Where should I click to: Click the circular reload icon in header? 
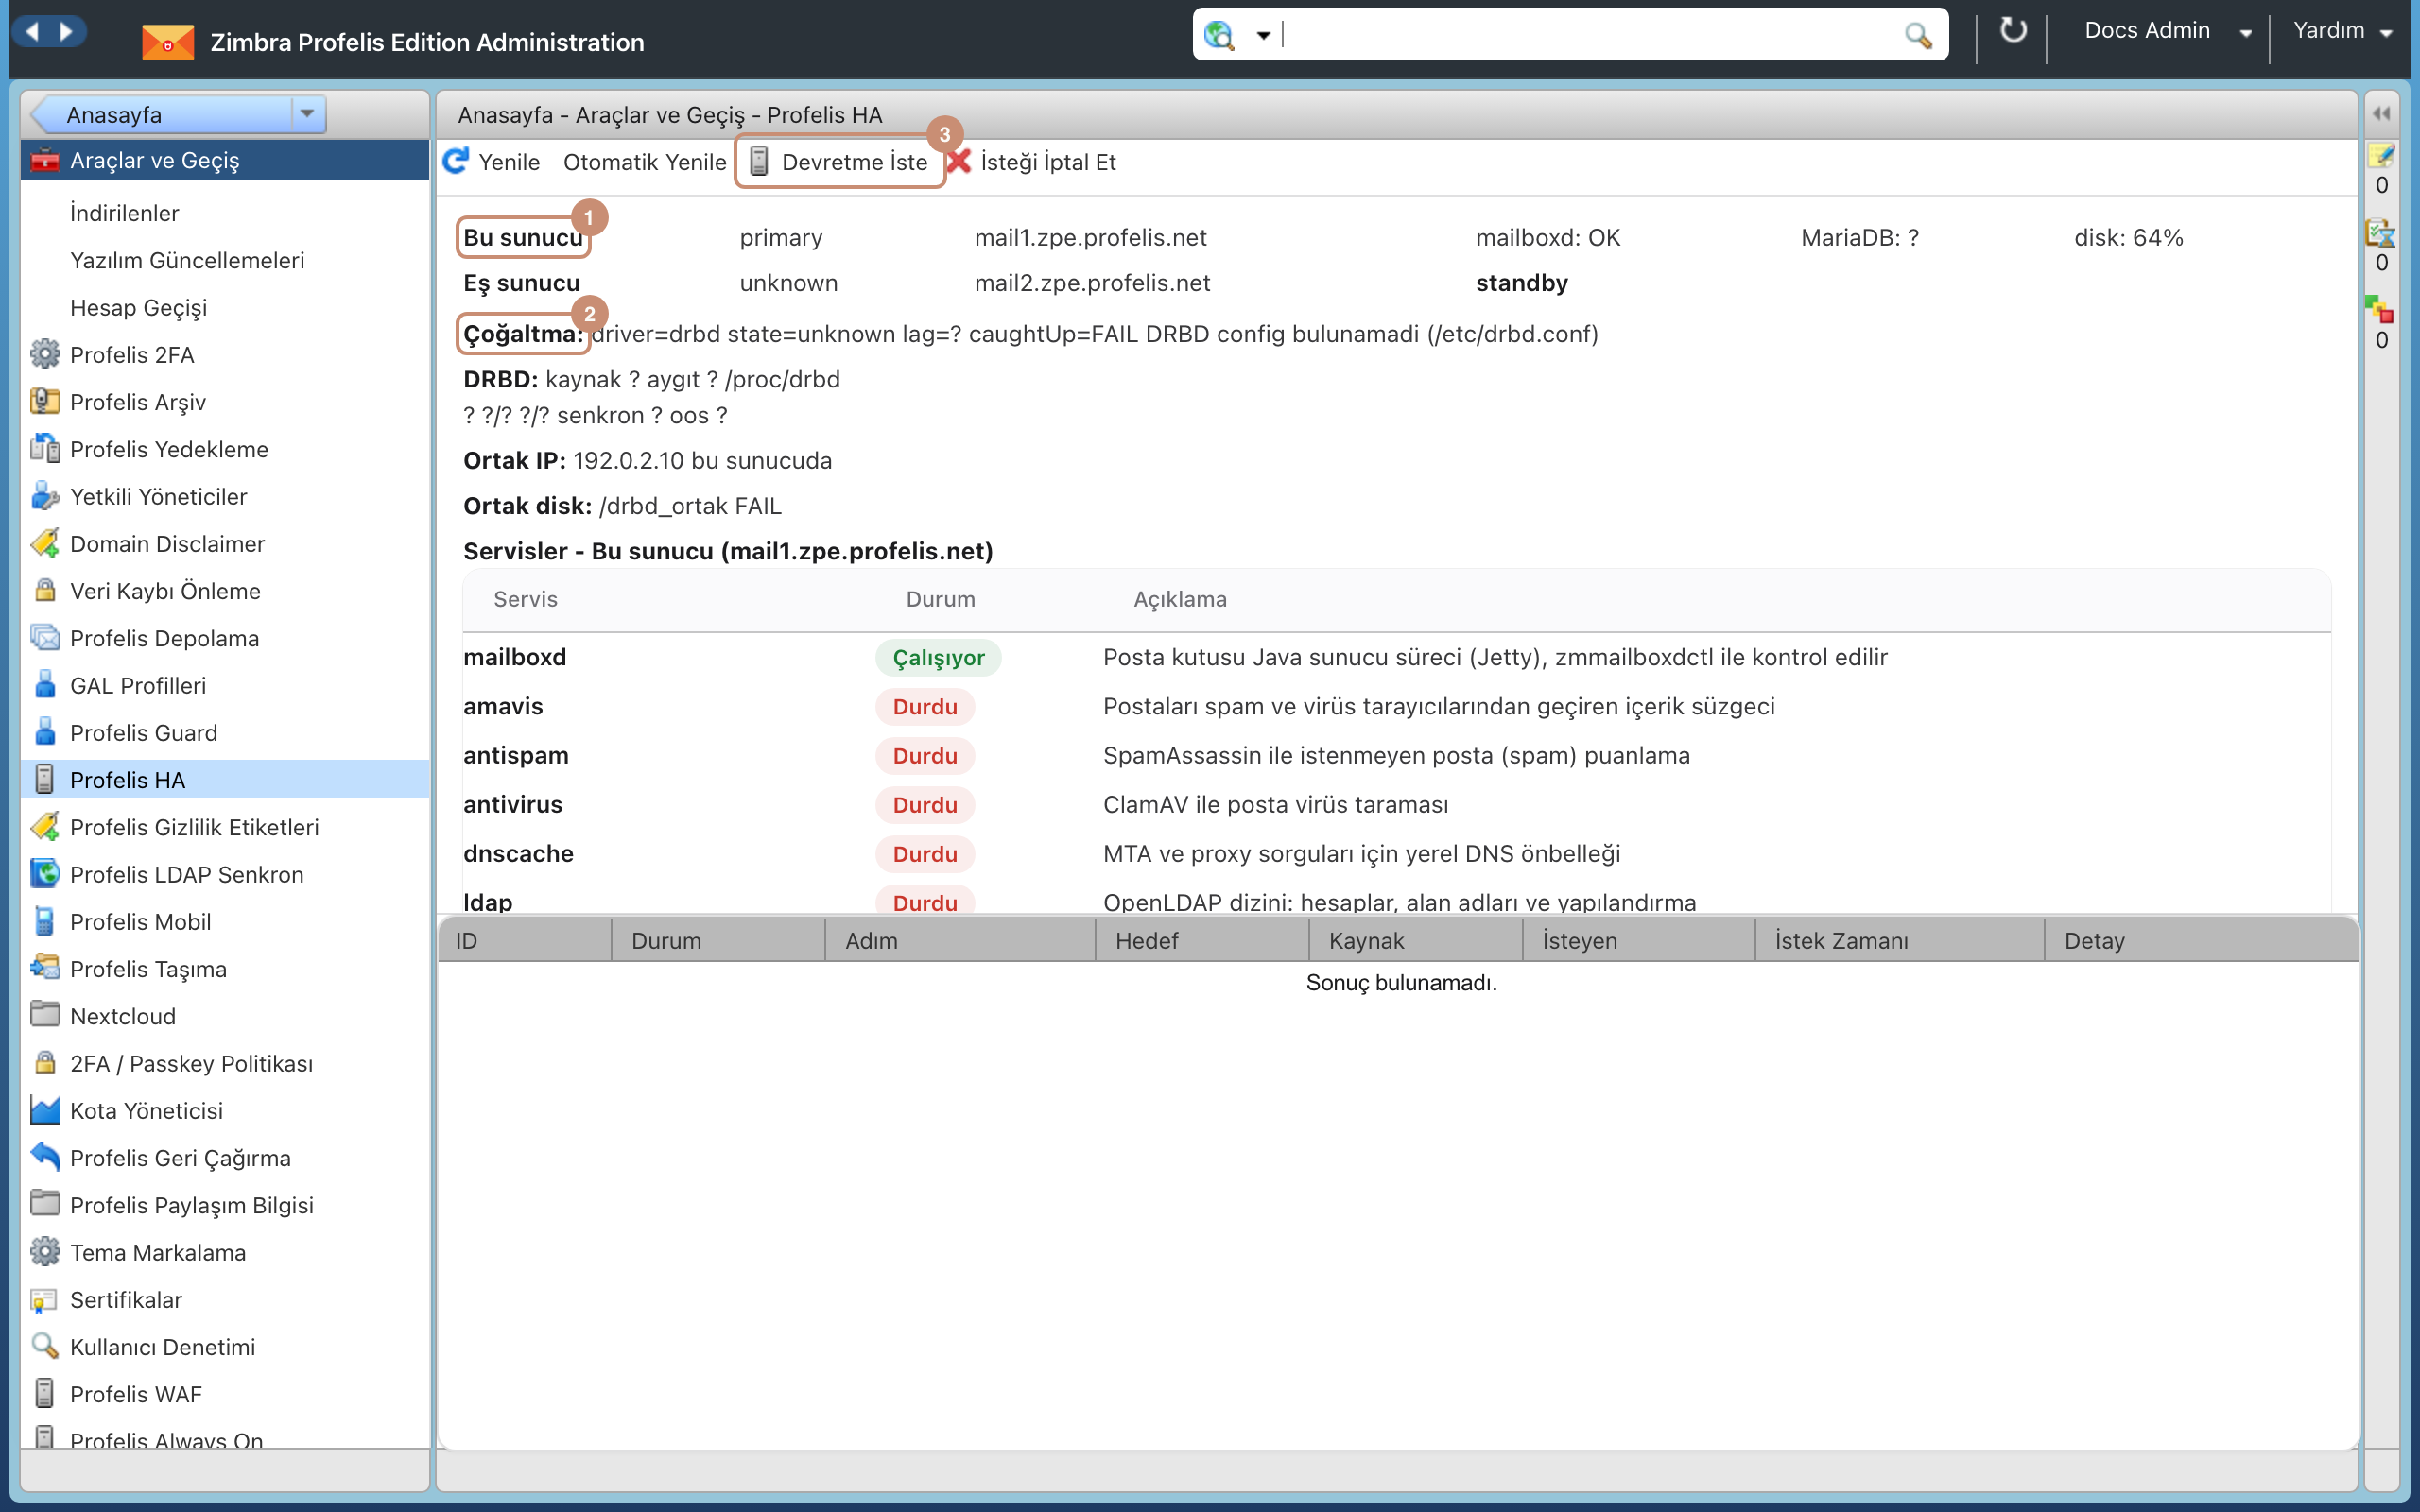[x=2012, y=31]
